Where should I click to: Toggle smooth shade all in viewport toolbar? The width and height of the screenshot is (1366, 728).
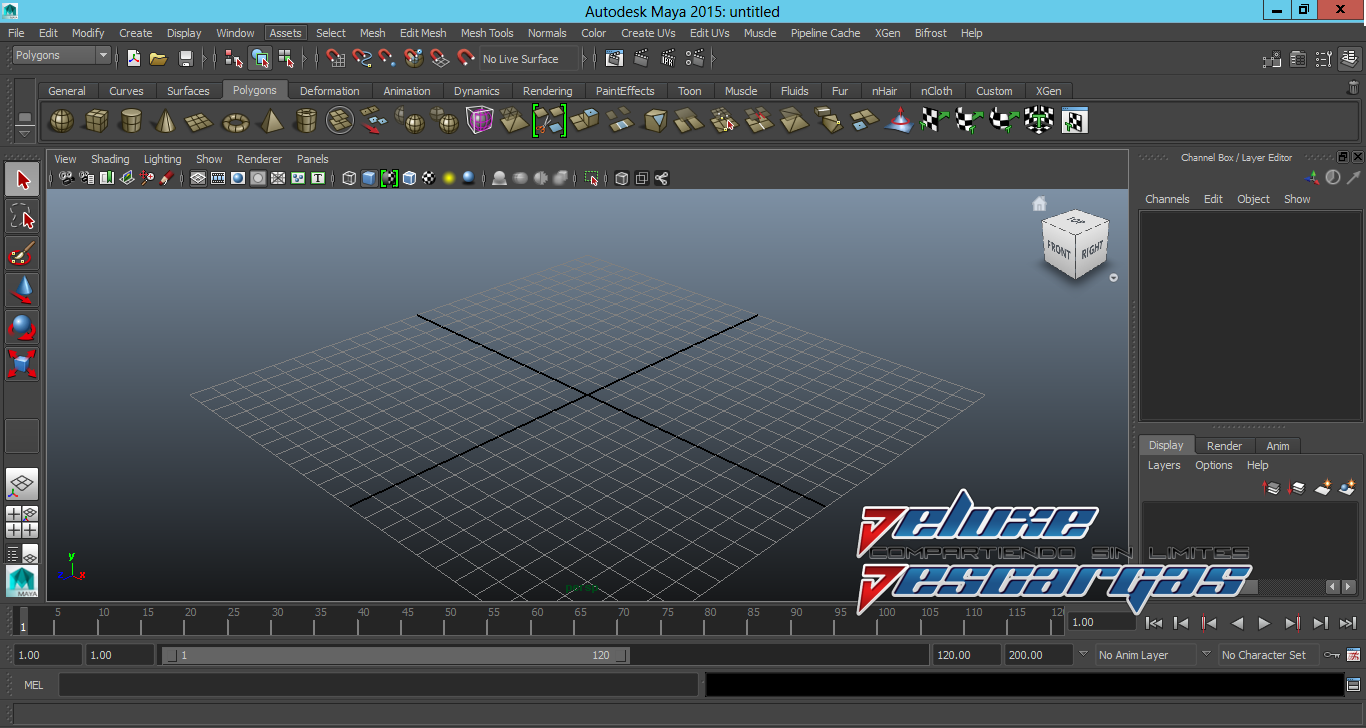click(369, 178)
